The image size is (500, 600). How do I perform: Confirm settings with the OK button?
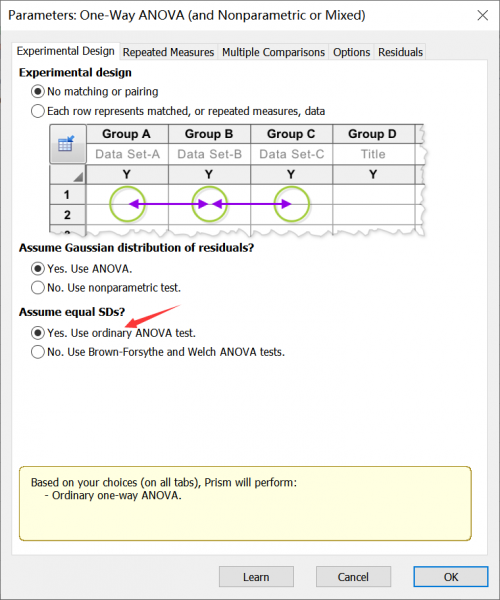[x=451, y=577]
